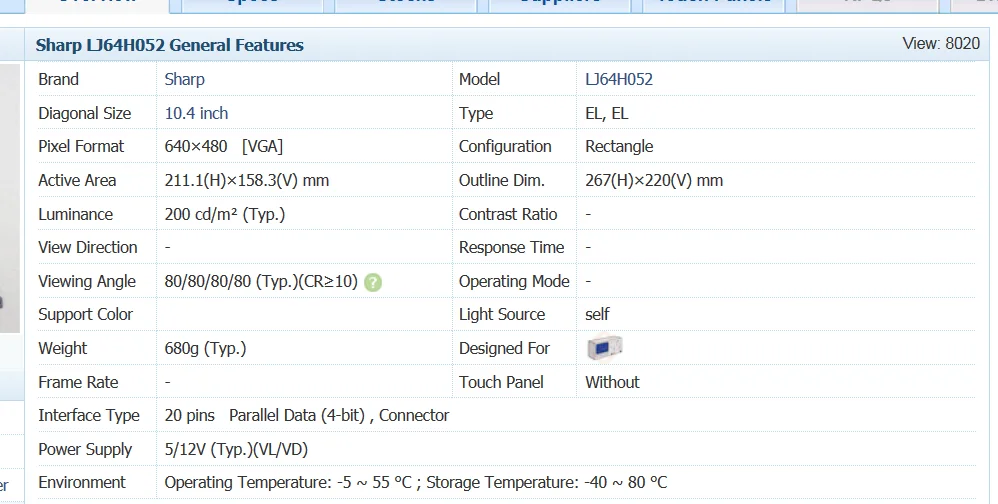The height and width of the screenshot is (504, 998).
Task: Select the 211.1(H)×158.3(V) mm active area value
Action: [246, 181]
